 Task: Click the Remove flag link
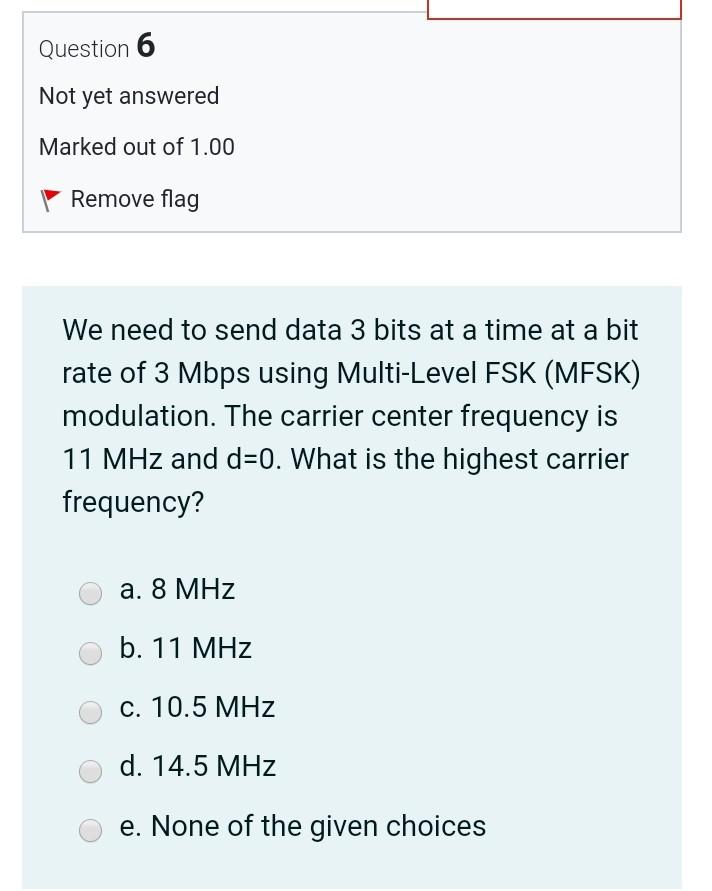point(134,199)
